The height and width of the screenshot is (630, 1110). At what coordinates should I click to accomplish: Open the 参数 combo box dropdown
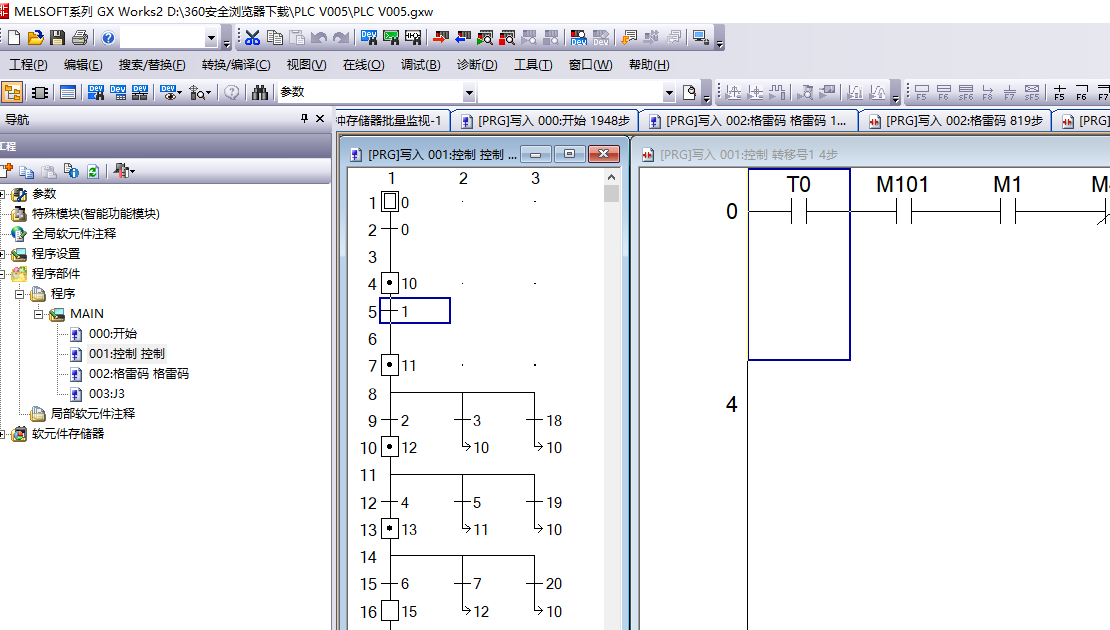[x=469, y=92]
